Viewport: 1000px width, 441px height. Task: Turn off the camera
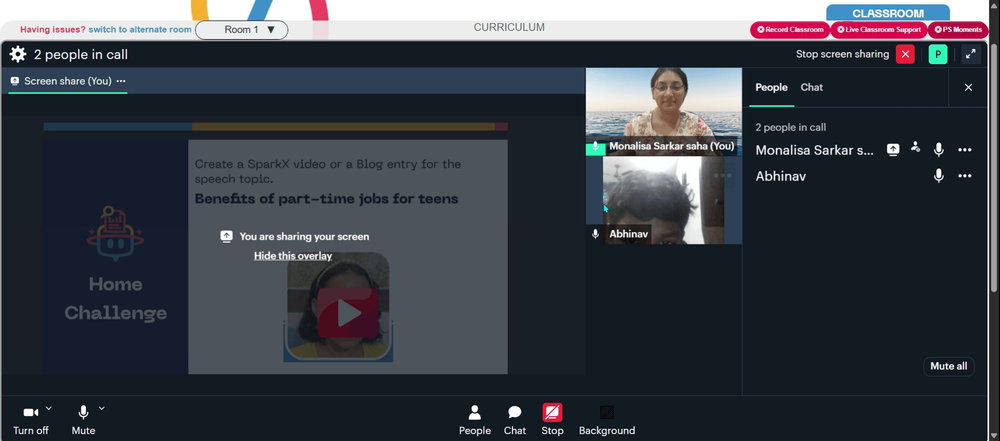tap(31, 420)
